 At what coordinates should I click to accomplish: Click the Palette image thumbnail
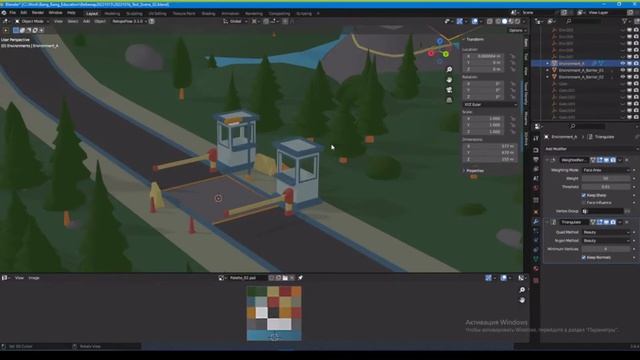pyautogui.click(x=274, y=313)
